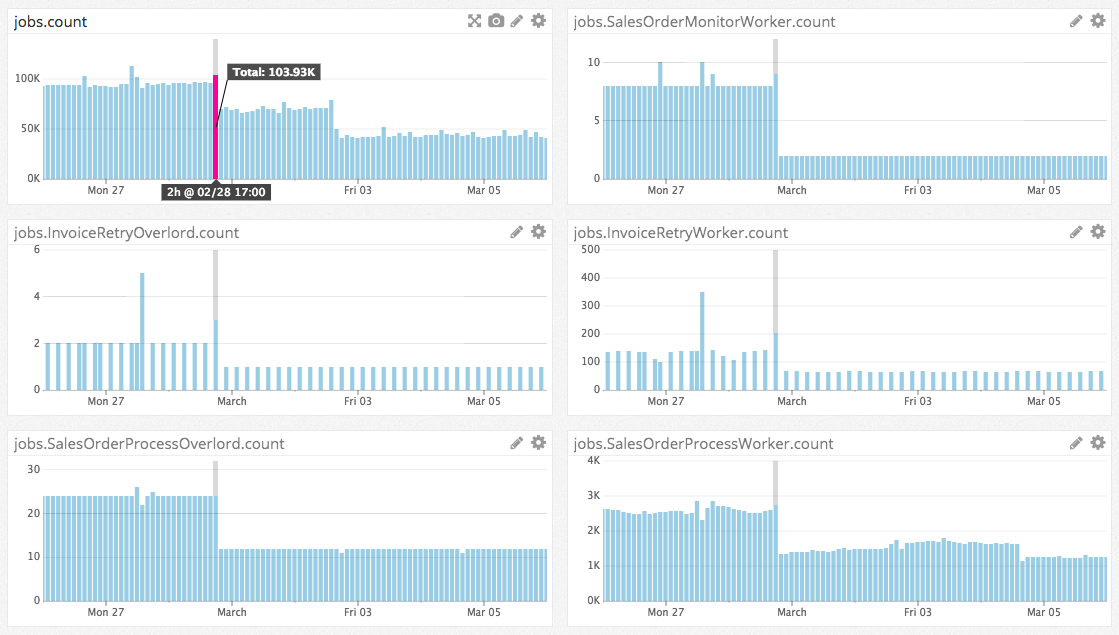1119x635 pixels.
Task: Edit the jobs.SalesOrderProcessWorker.count graph
Action: click(x=1076, y=443)
